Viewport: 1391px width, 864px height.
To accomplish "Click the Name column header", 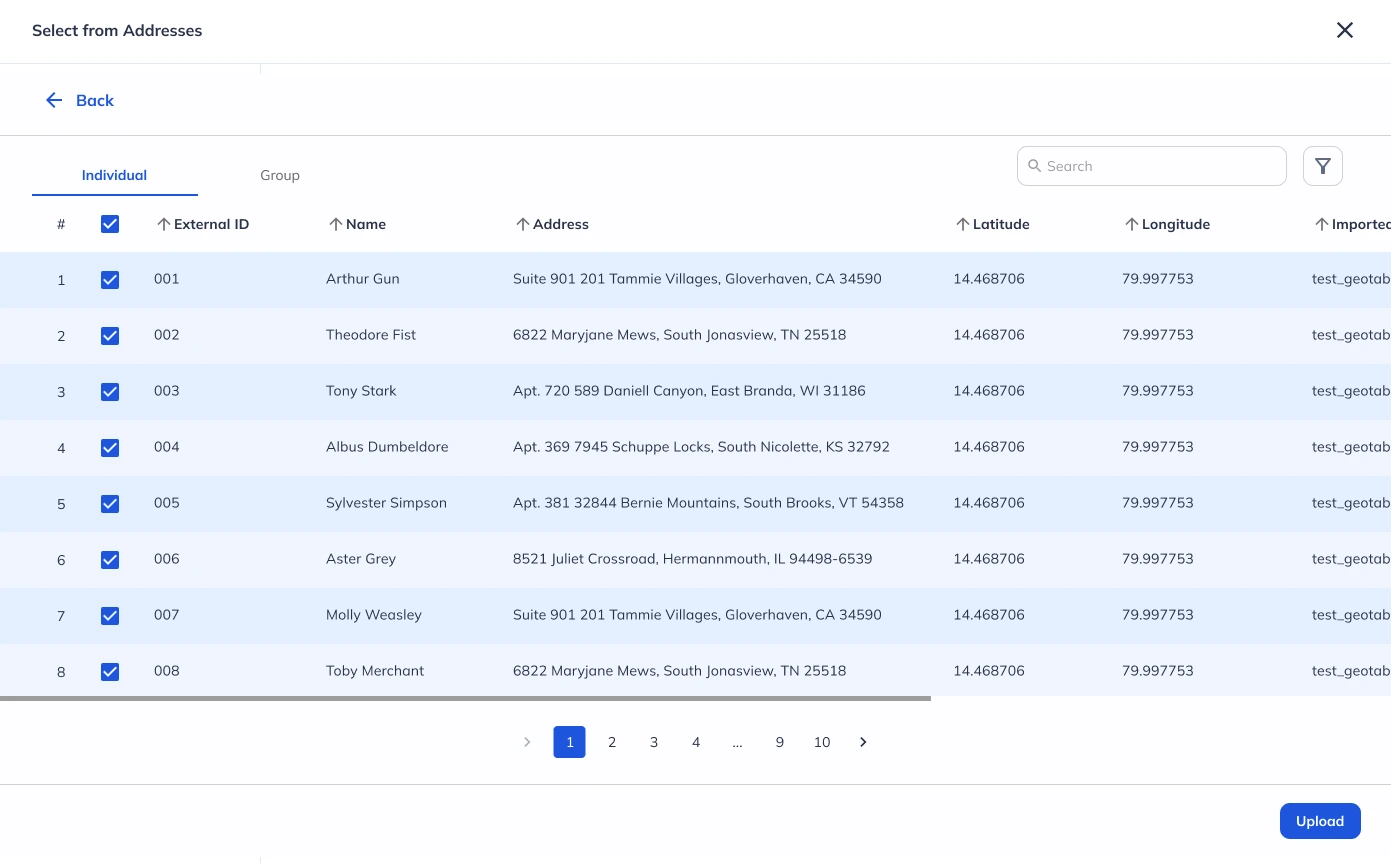I will (x=366, y=224).
